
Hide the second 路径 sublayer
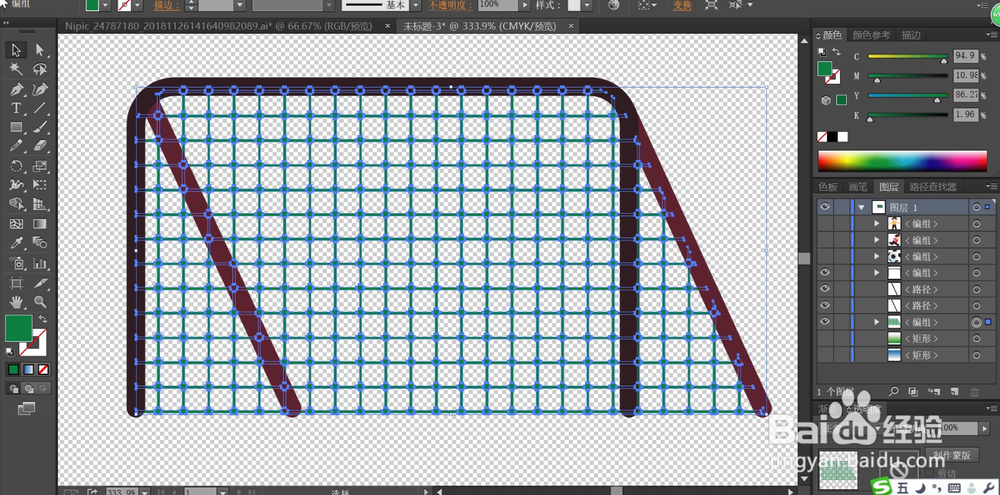click(x=825, y=306)
